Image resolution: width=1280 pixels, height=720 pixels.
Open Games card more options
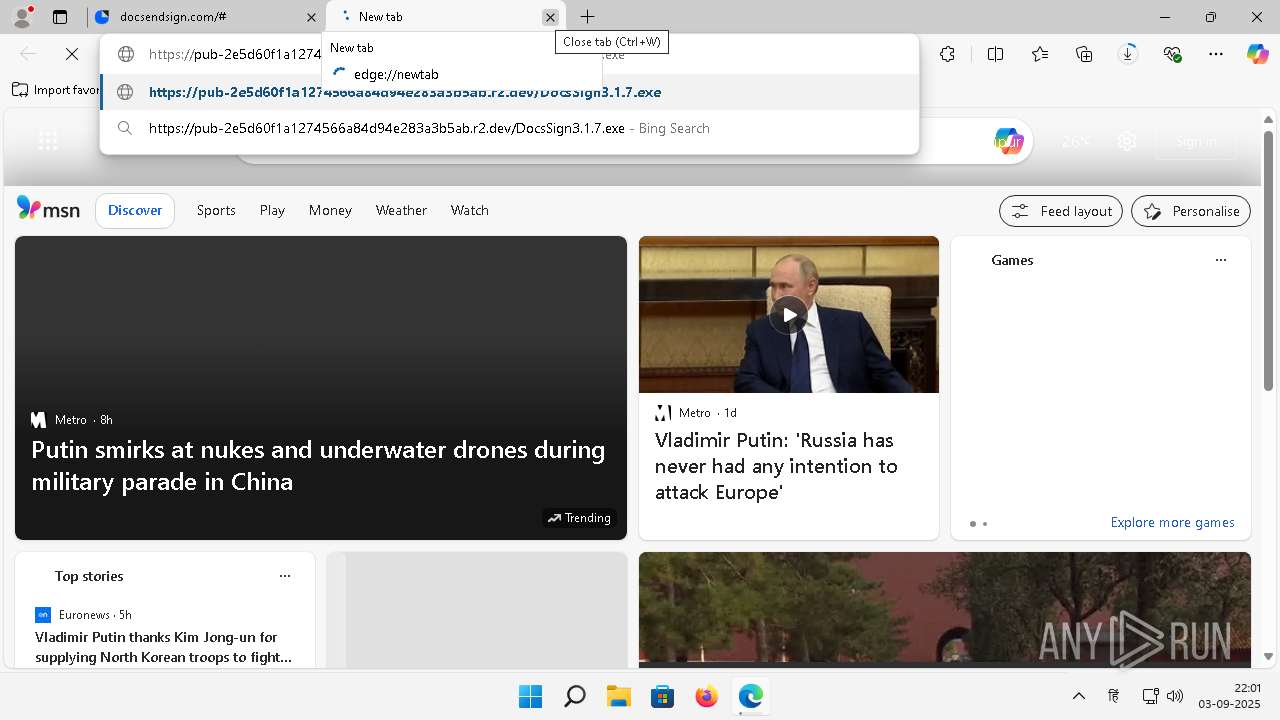pyautogui.click(x=1220, y=260)
